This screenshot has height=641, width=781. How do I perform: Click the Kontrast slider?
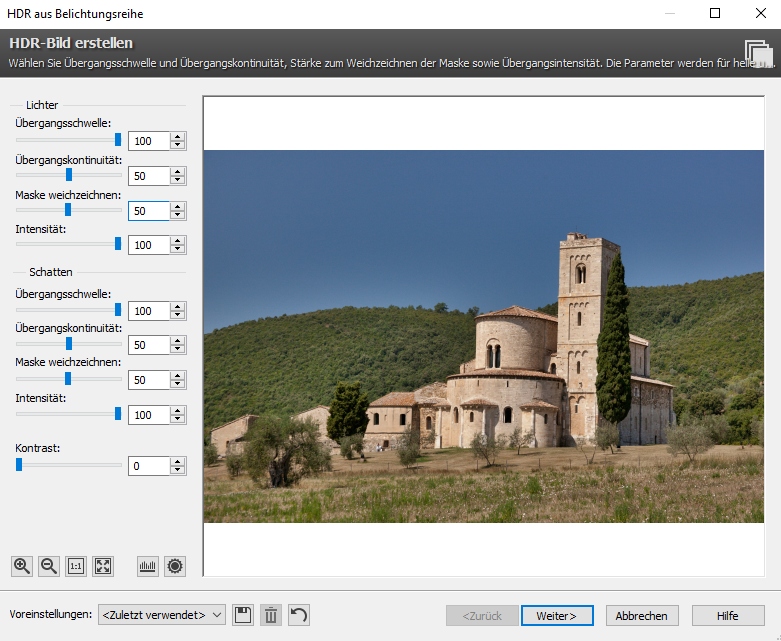[x=69, y=465]
